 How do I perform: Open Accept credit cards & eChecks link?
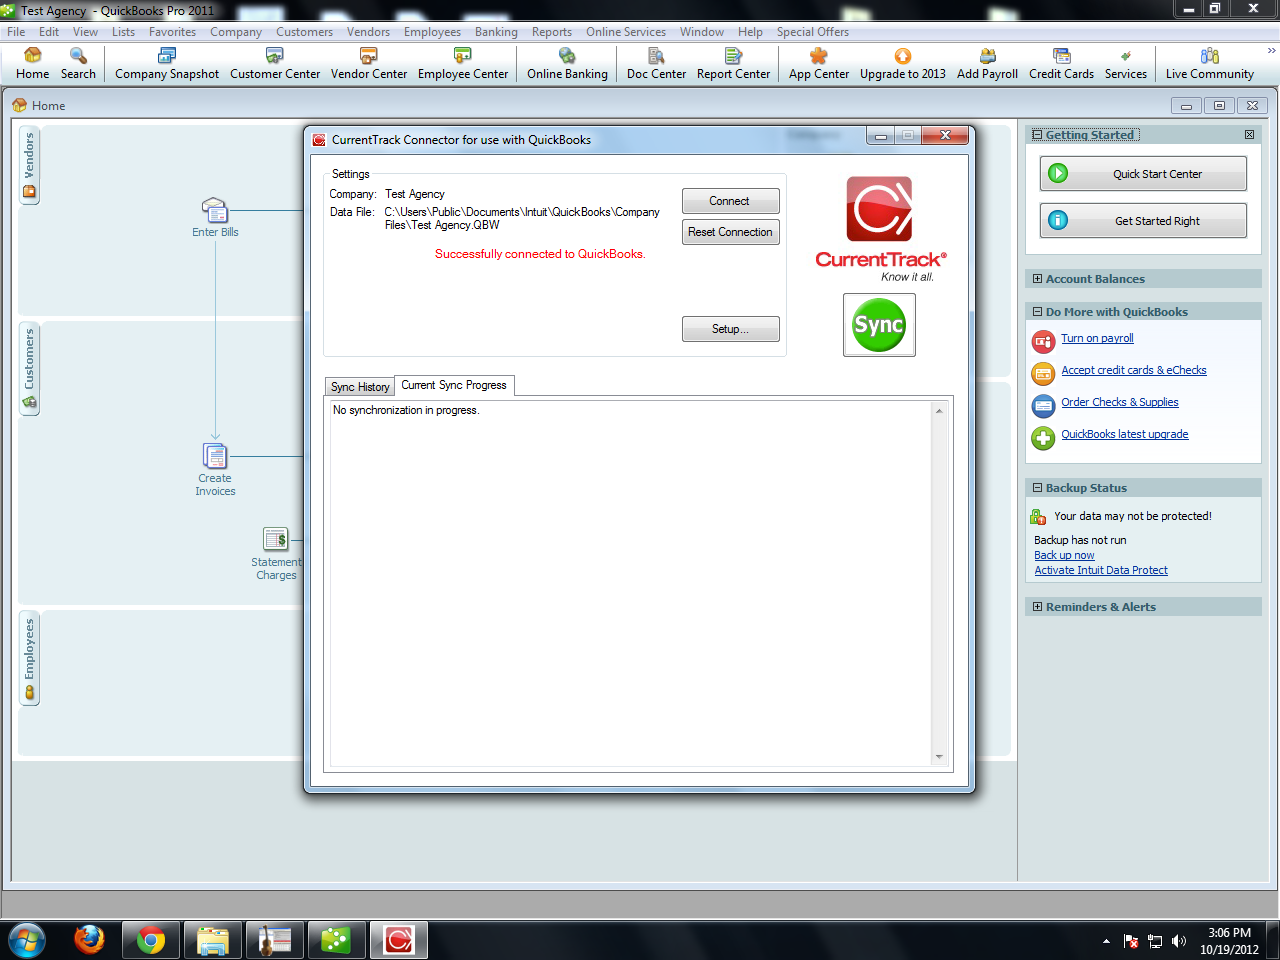(1134, 370)
